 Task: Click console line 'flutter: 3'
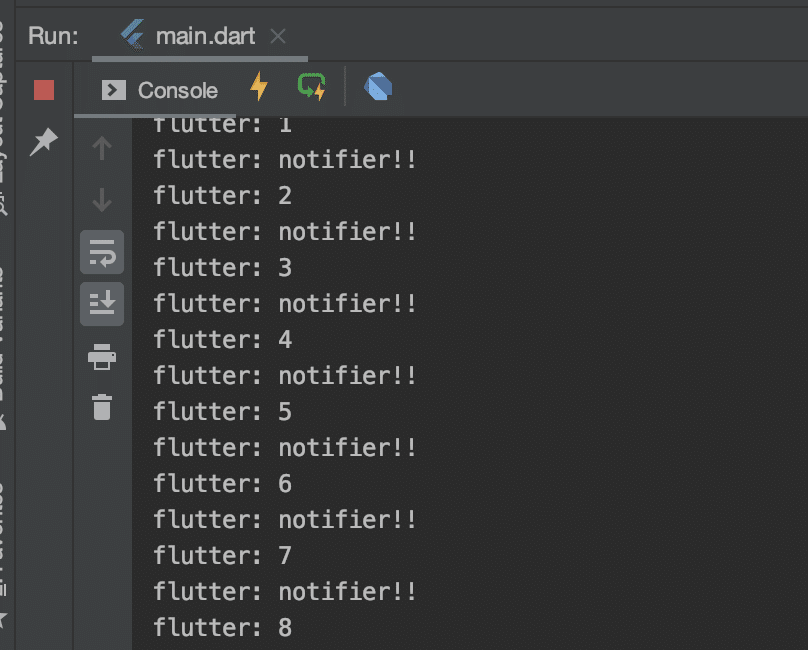pyautogui.click(x=223, y=268)
